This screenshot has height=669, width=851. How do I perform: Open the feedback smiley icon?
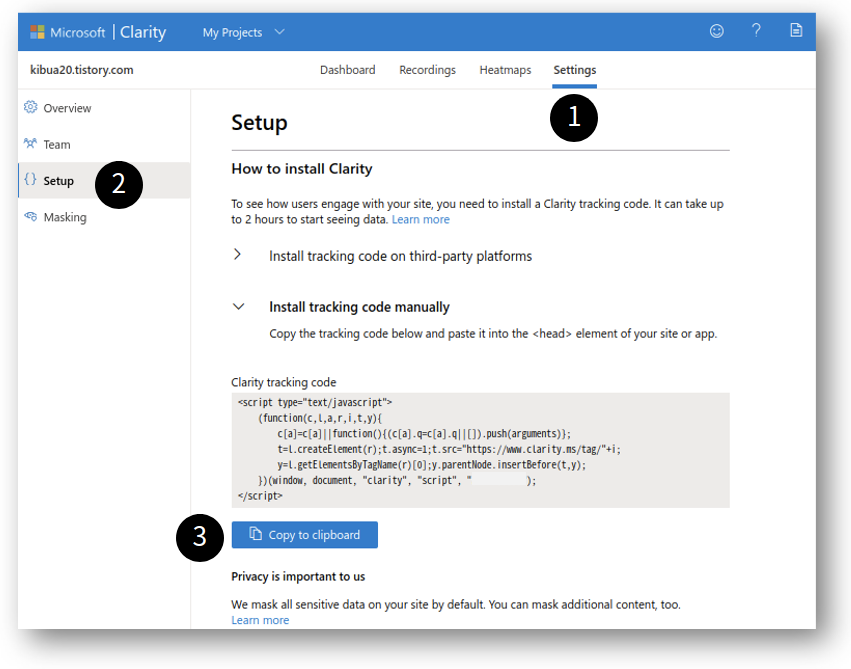716,31
